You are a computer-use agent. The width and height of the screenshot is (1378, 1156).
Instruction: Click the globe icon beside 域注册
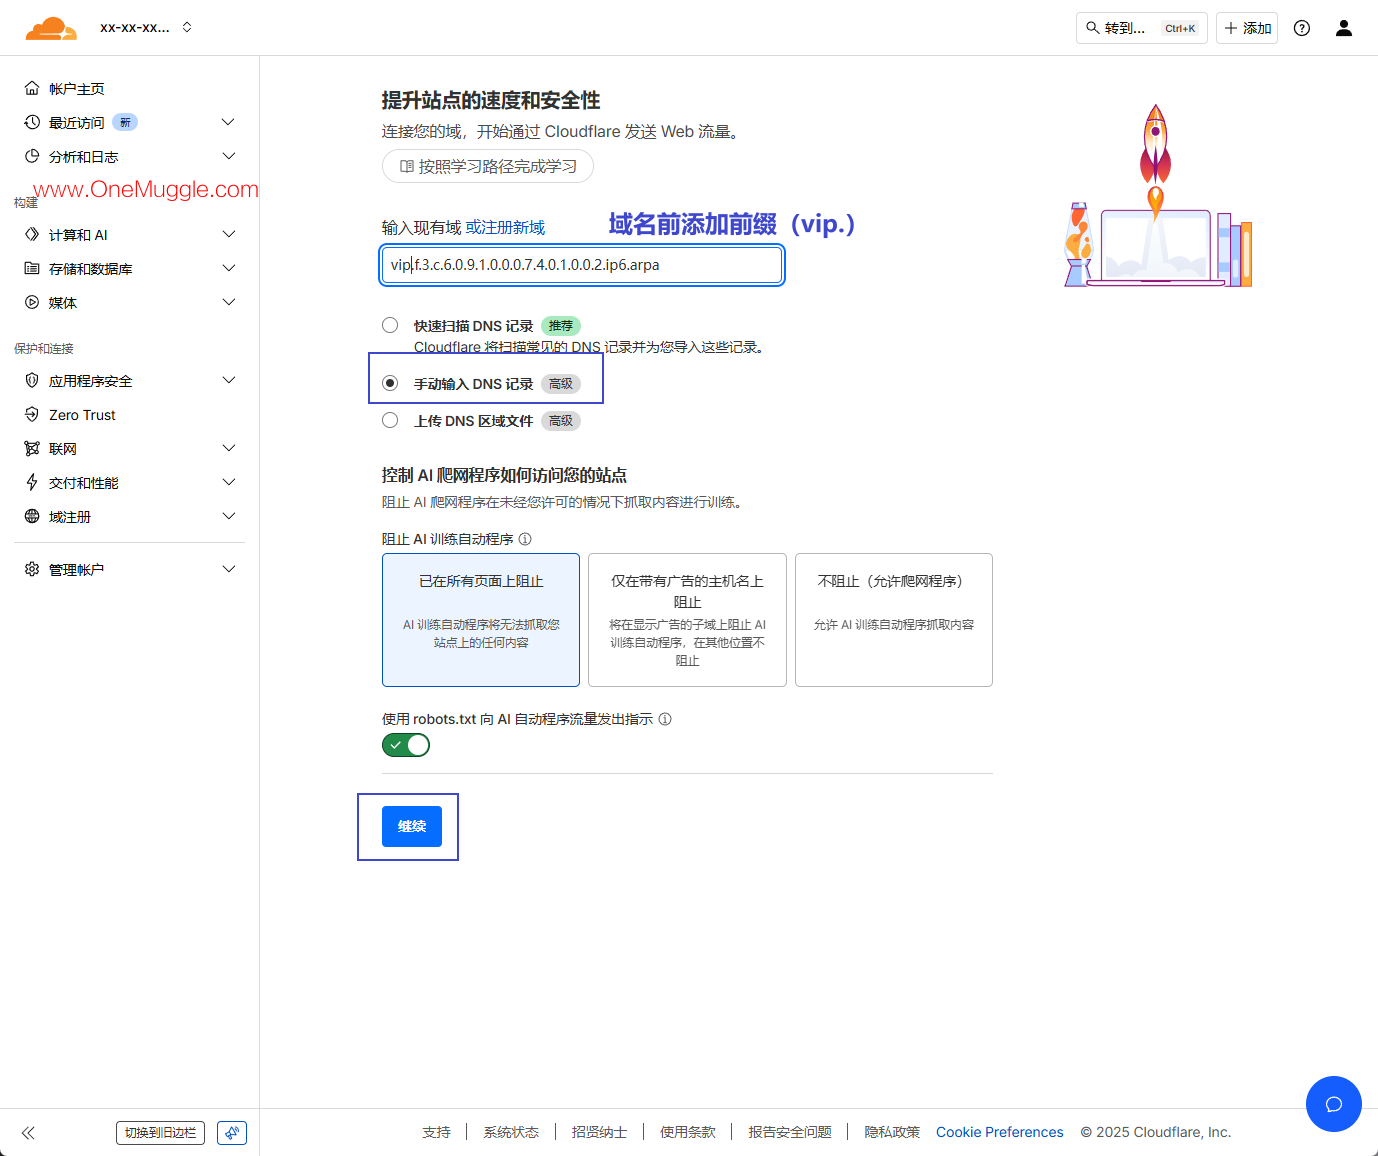click(32, 516)
